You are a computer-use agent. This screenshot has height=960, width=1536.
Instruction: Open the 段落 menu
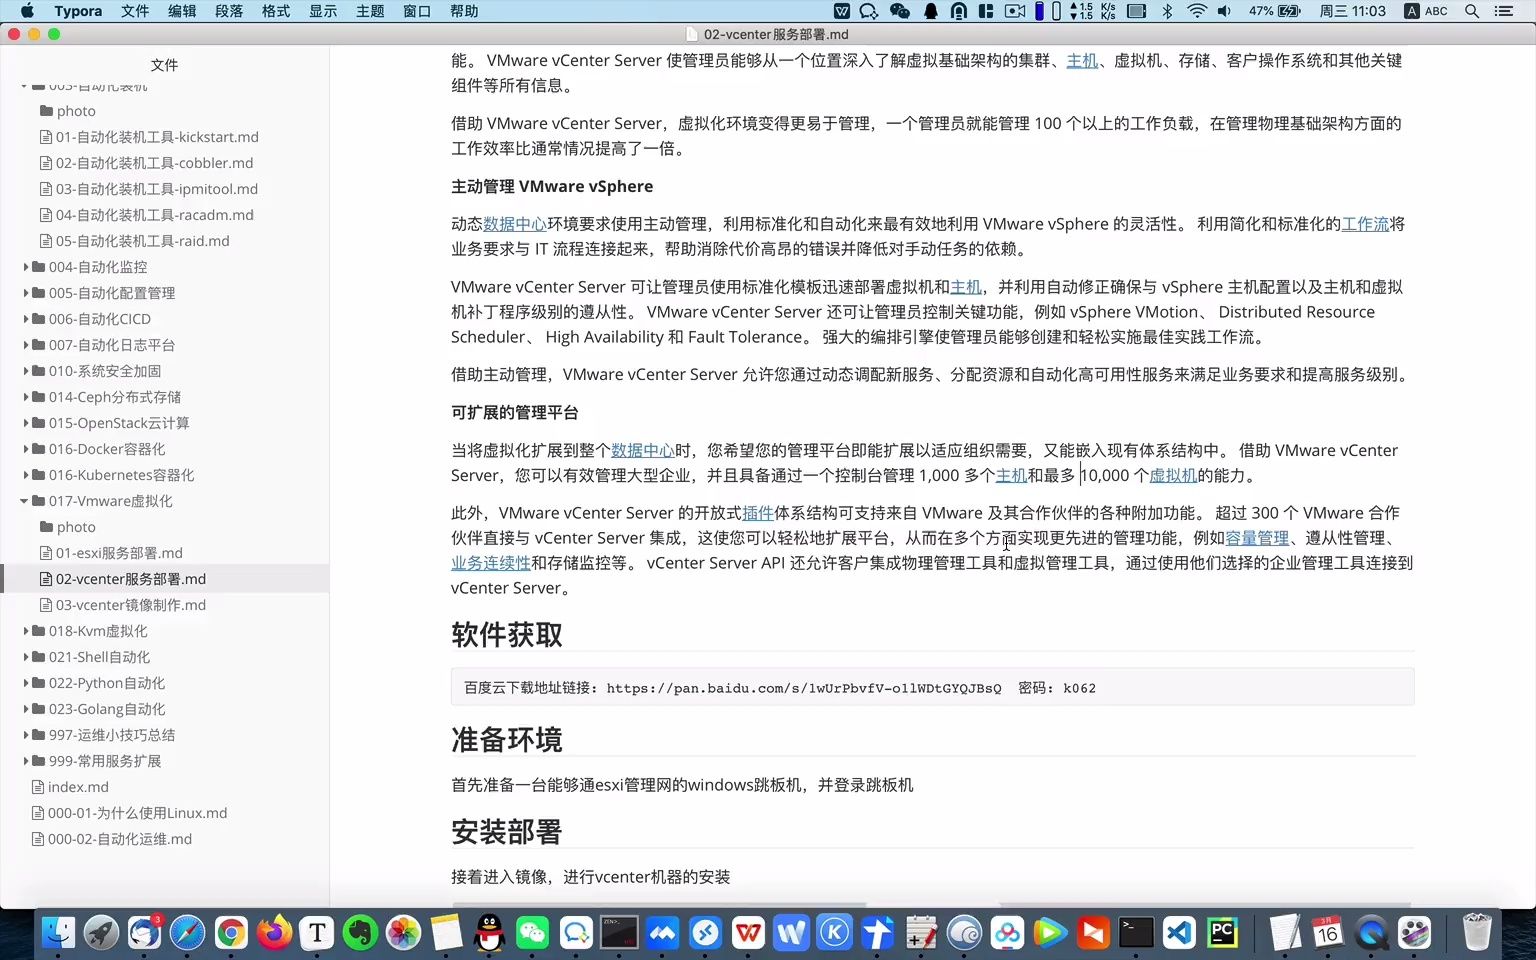pyautogui.click(x=229, y=11)
